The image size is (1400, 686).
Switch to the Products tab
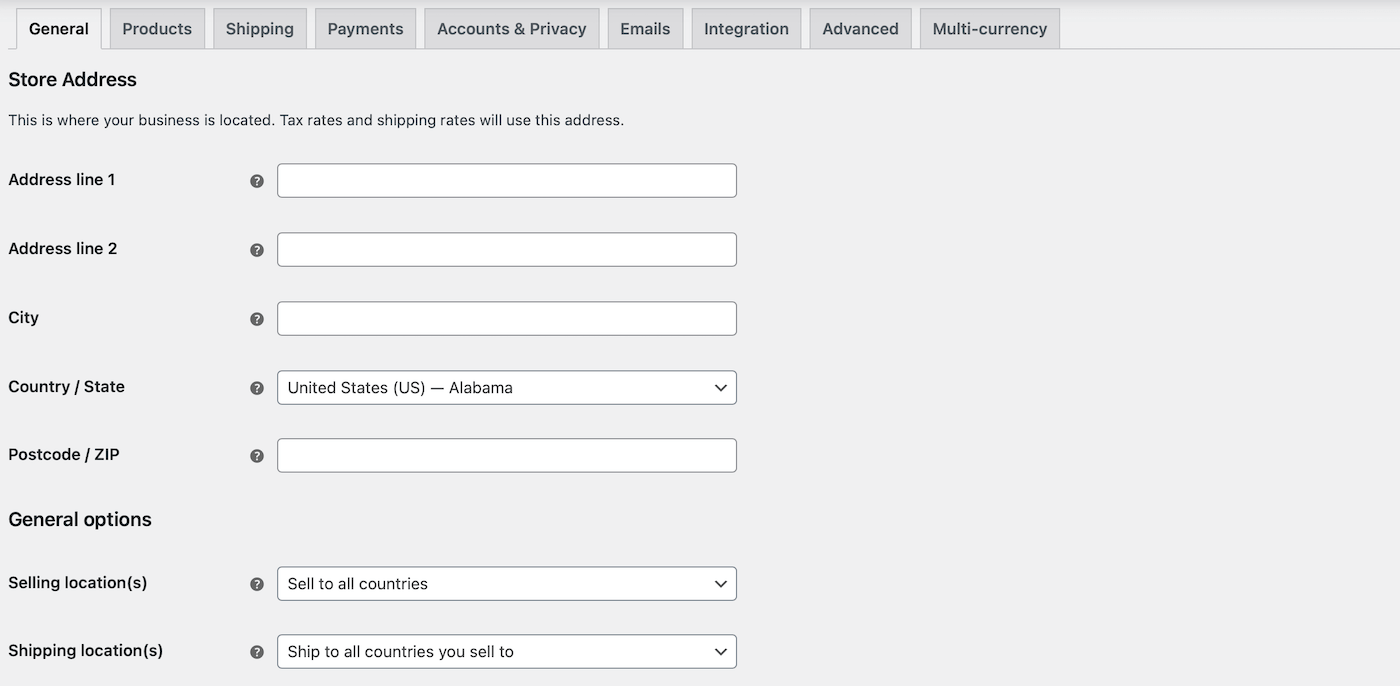pyautogui.click(x=156, y=28)
